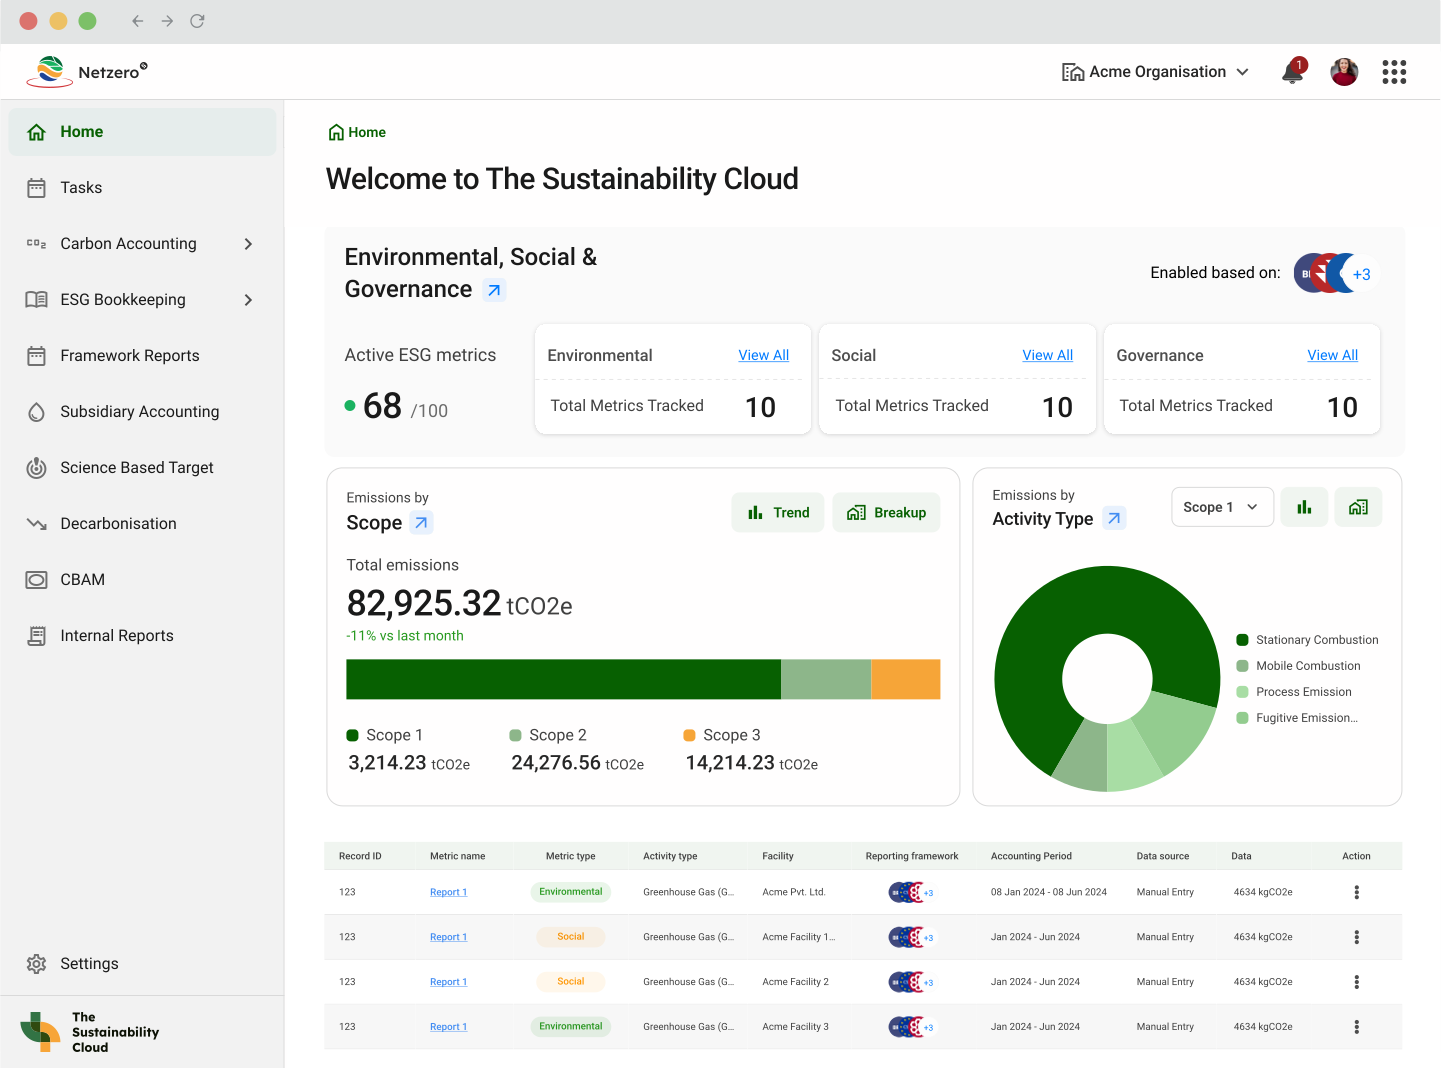Image resolution: width=1441 pixels, height=1068 pixels.
Task: Click the framework logos with +3 badge
Action: (x=1336, y=273)
